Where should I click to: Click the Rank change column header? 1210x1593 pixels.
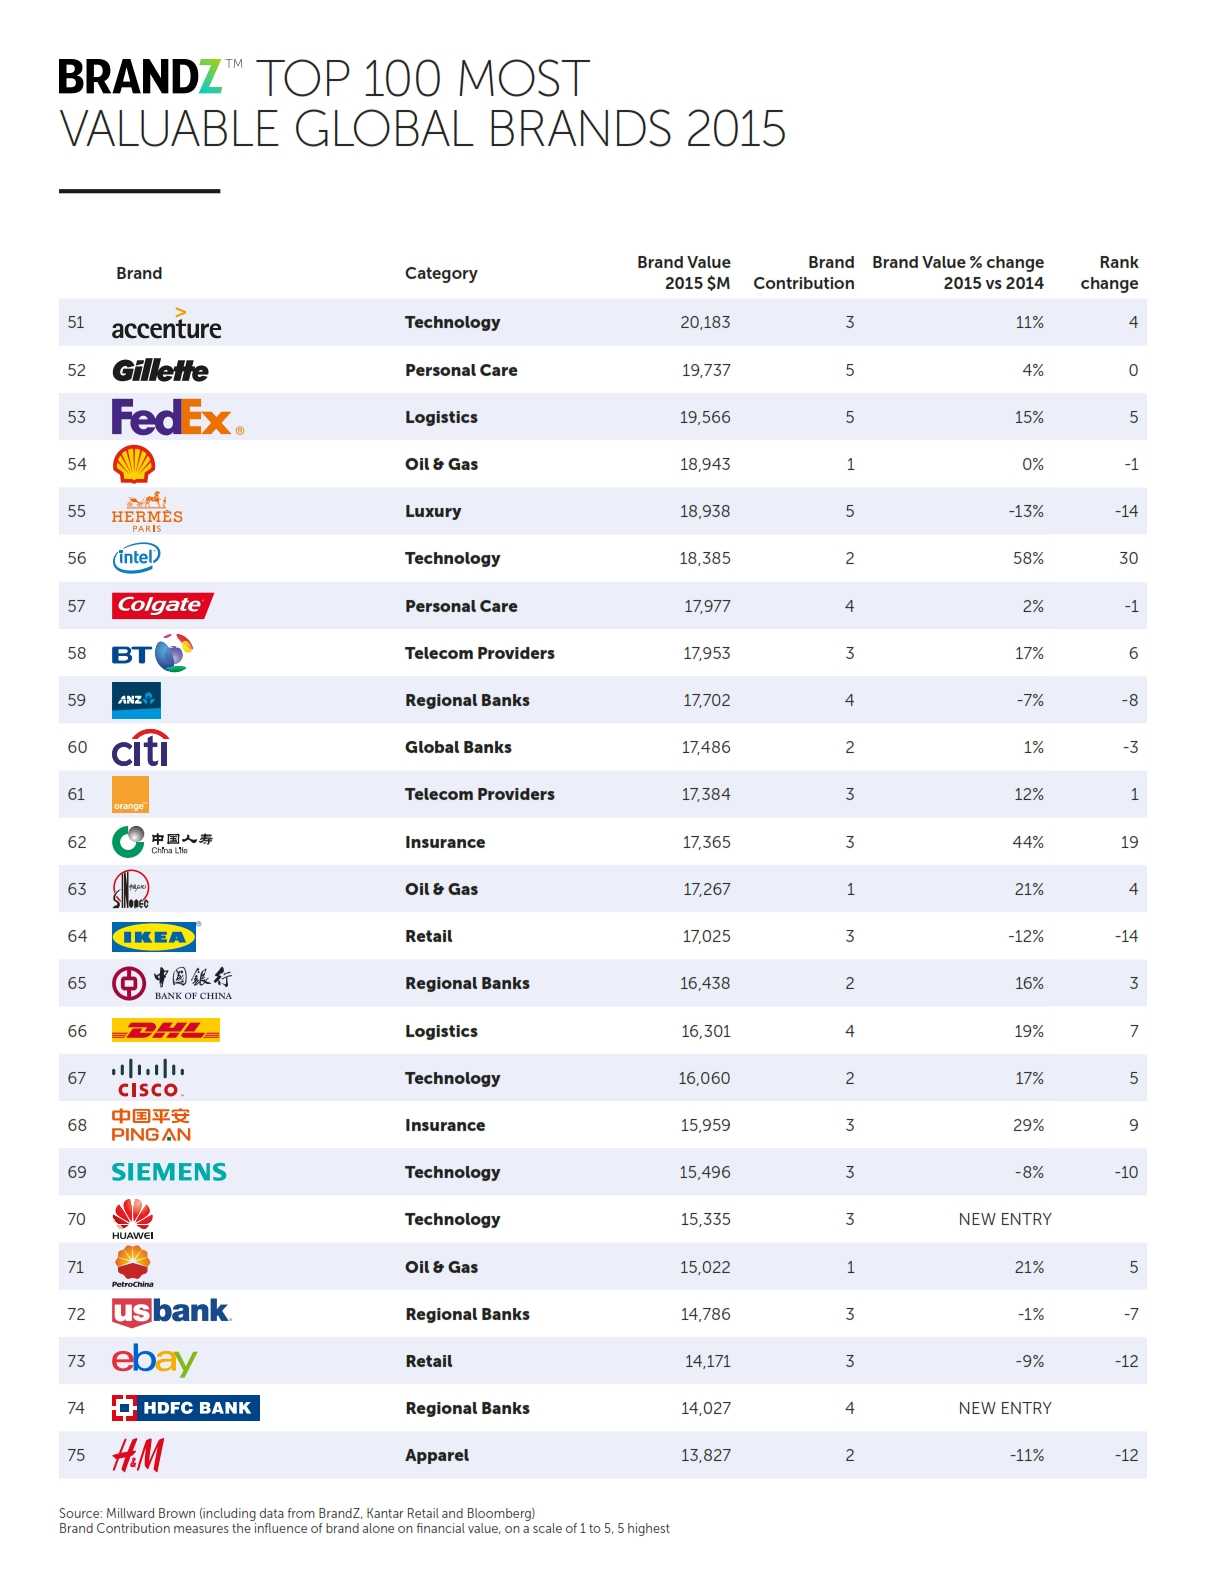1109,273
